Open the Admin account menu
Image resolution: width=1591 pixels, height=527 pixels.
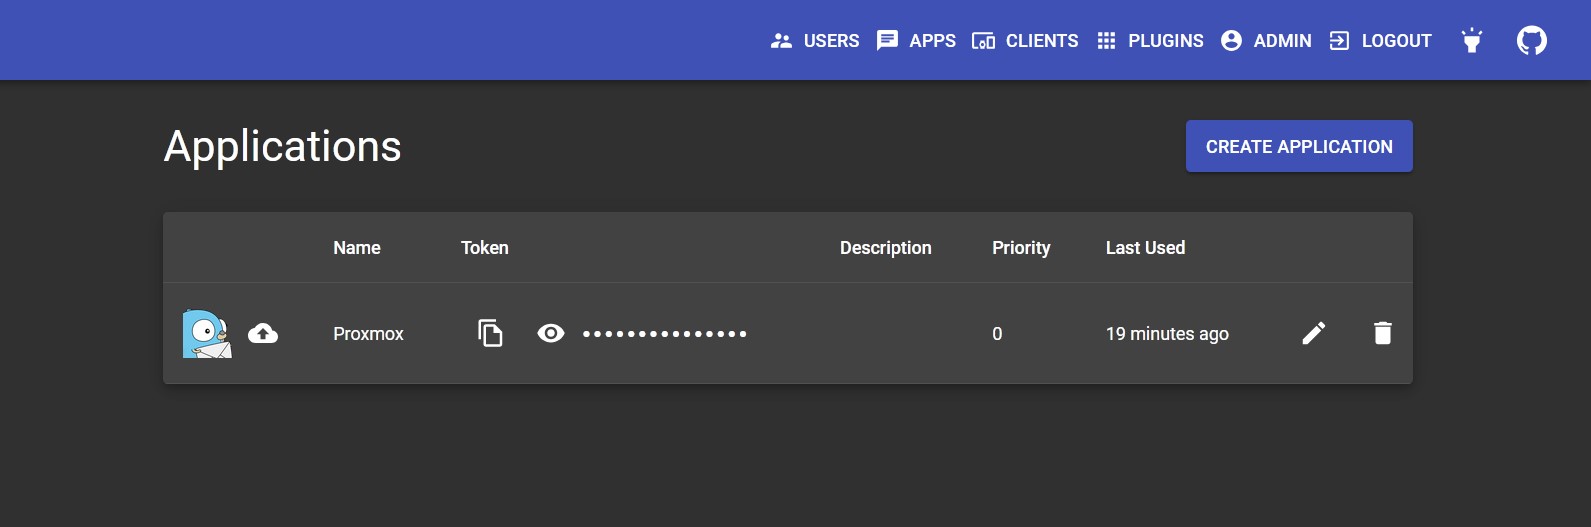coord(1266,40)
